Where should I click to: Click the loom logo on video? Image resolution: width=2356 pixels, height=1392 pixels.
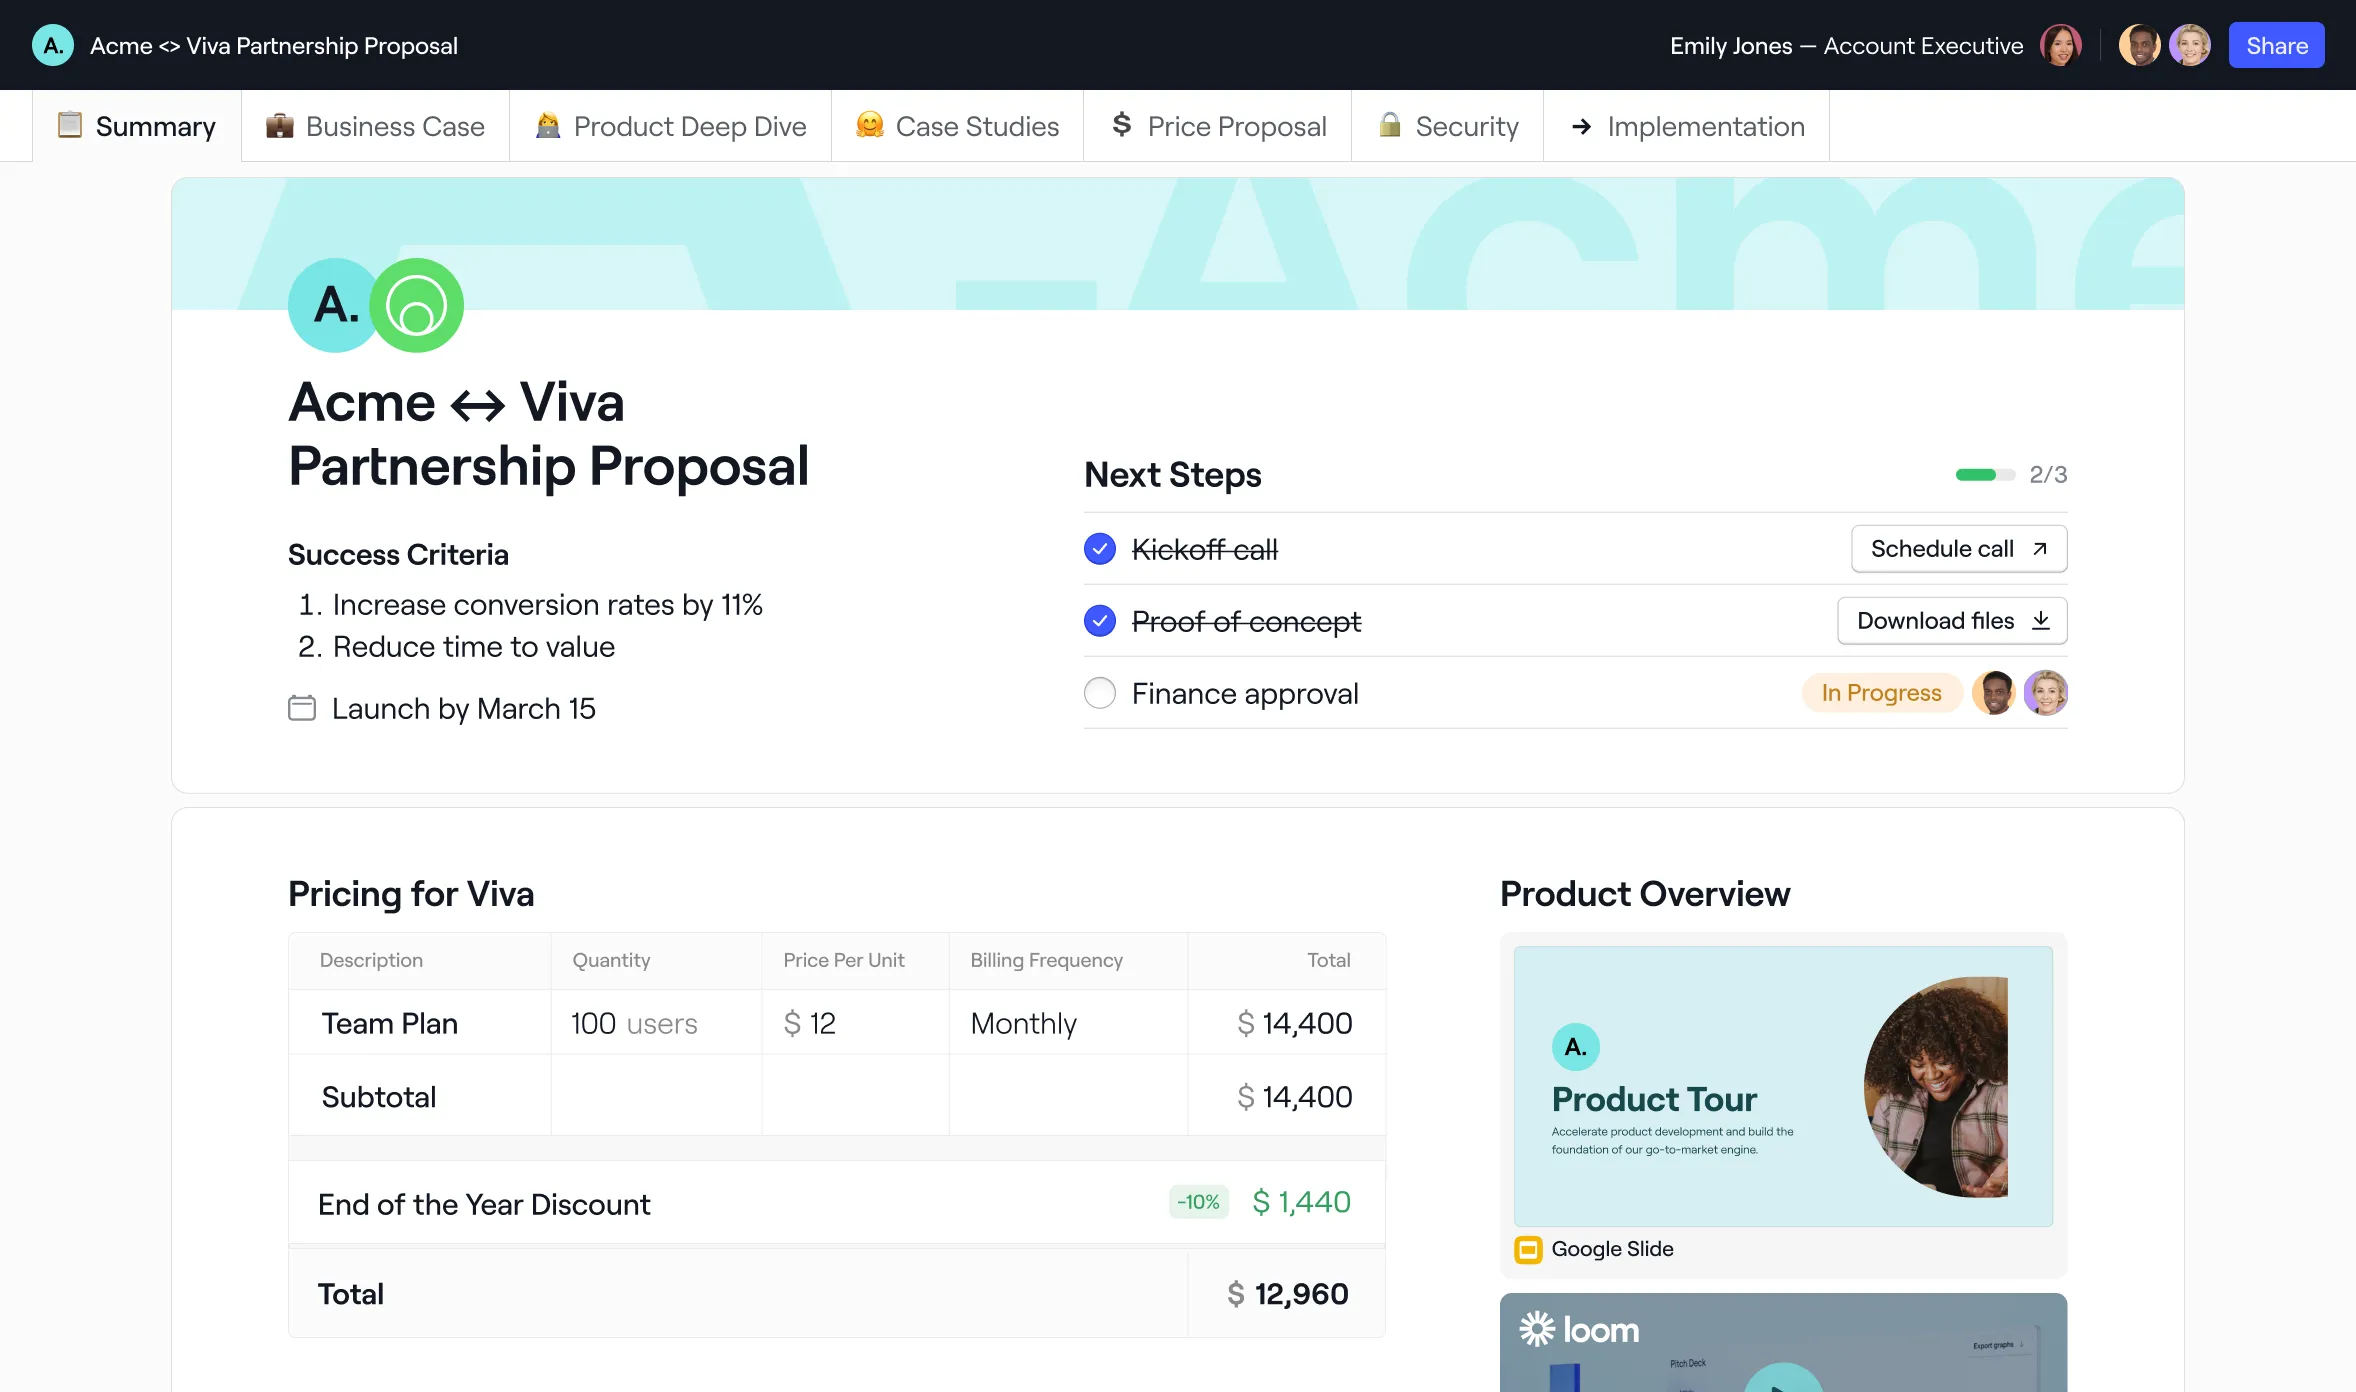pos(1579,1330)
